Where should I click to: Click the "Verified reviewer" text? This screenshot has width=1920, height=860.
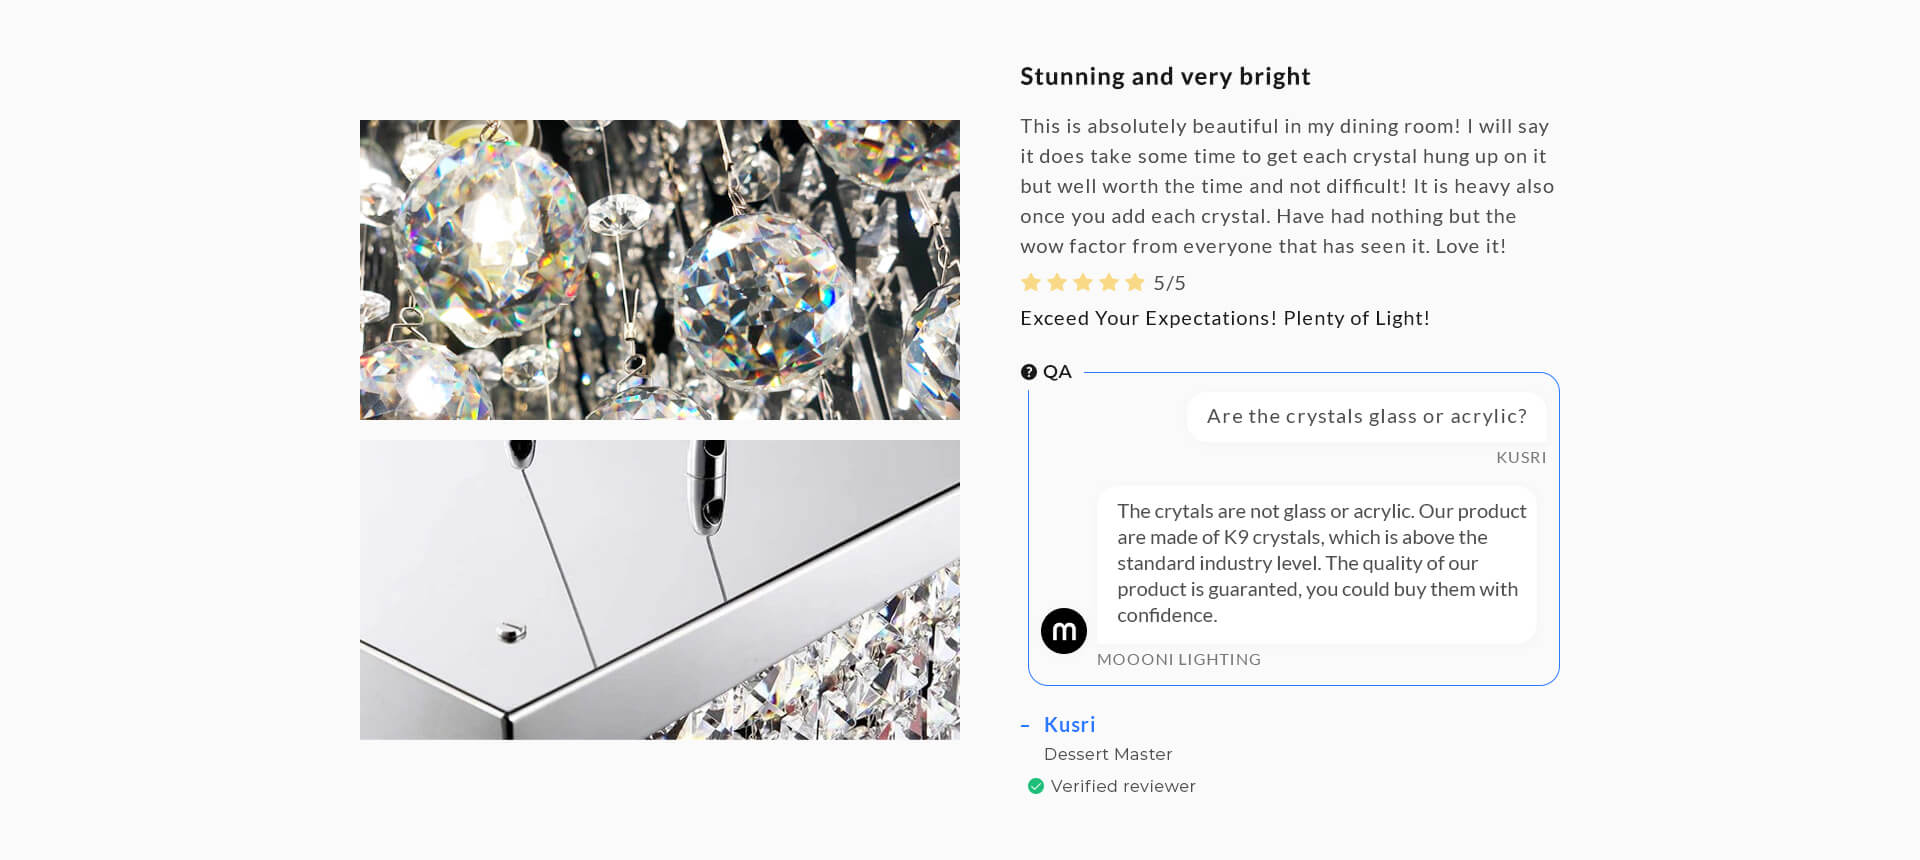click(x=1123, y=786)
